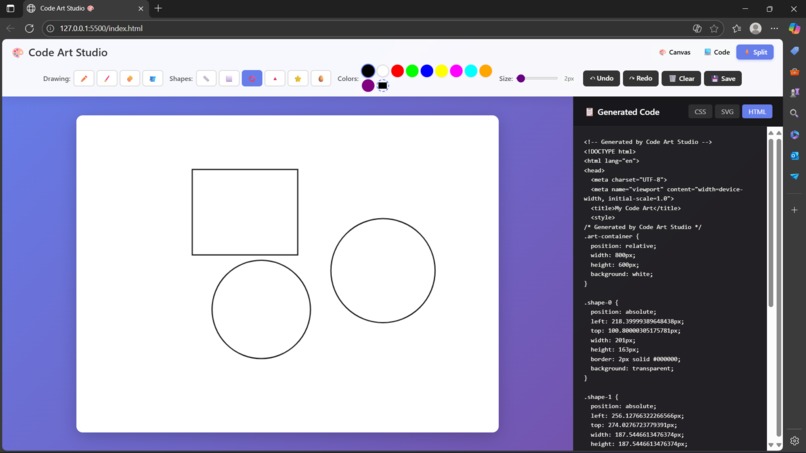The width and height of the screenshot is (806, 453).
Task: Click the Generated Code clipboard icon
Action: click(589, 112)
